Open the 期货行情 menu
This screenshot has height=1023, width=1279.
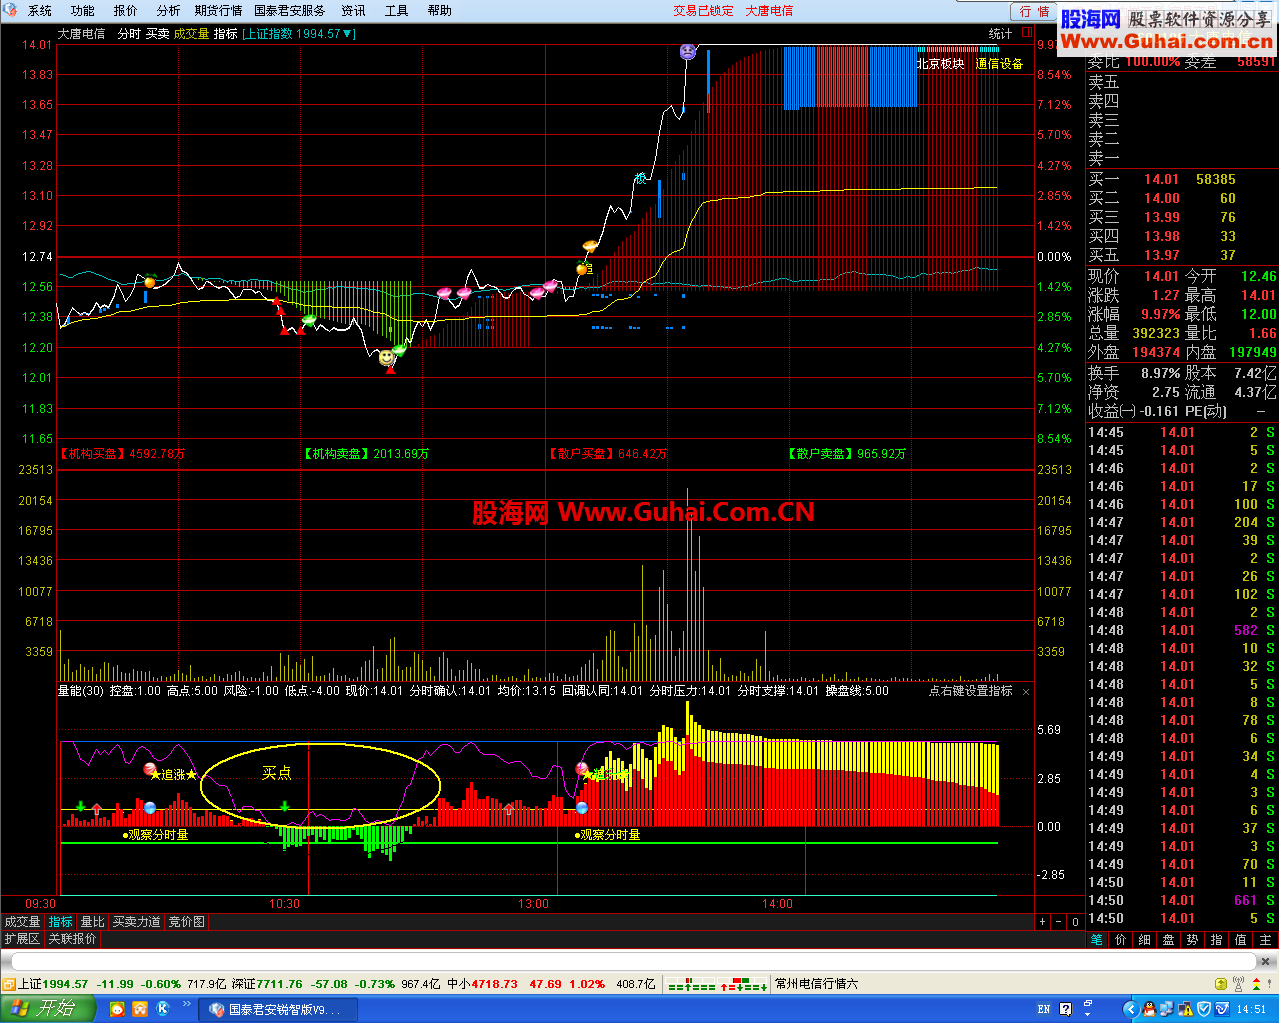(x=219, y=11)
